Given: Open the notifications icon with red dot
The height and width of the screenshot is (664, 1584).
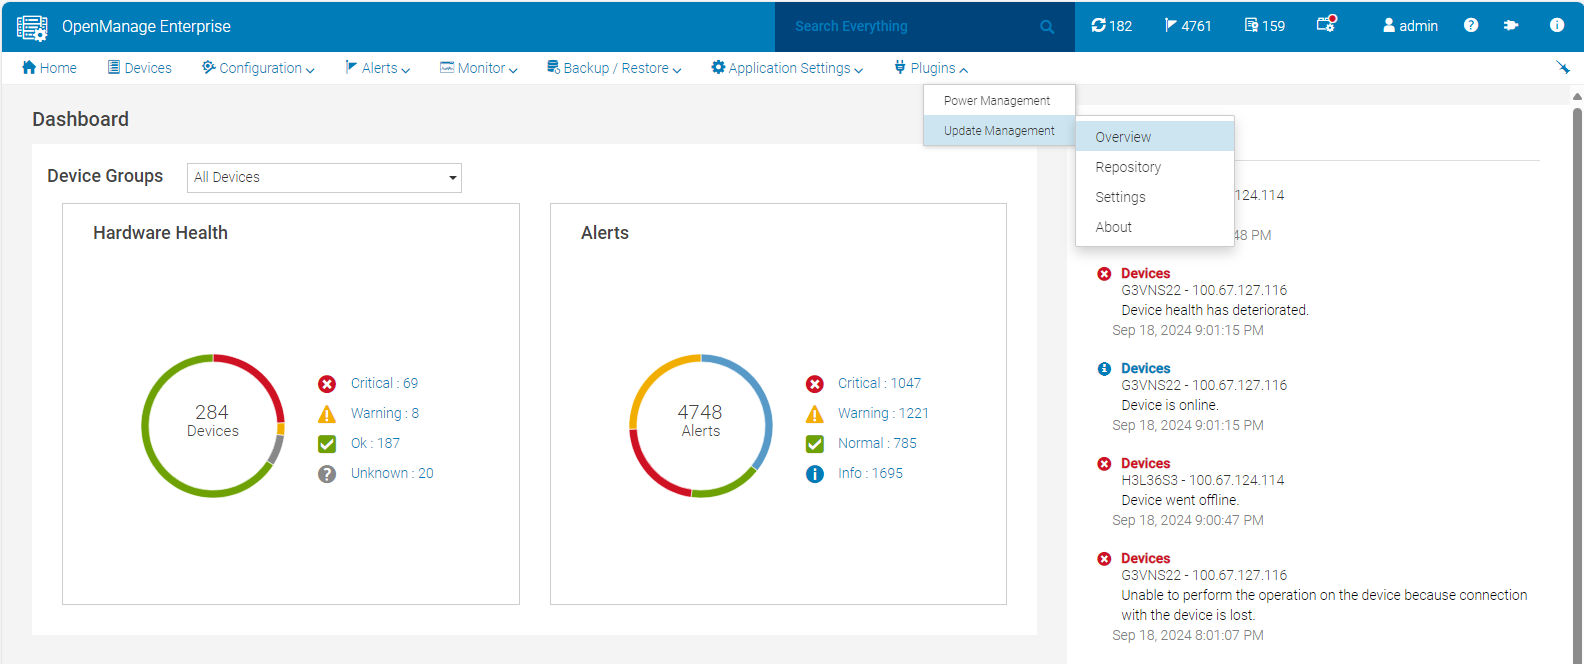Looking at the screenshot, I should coord(1326,25).
